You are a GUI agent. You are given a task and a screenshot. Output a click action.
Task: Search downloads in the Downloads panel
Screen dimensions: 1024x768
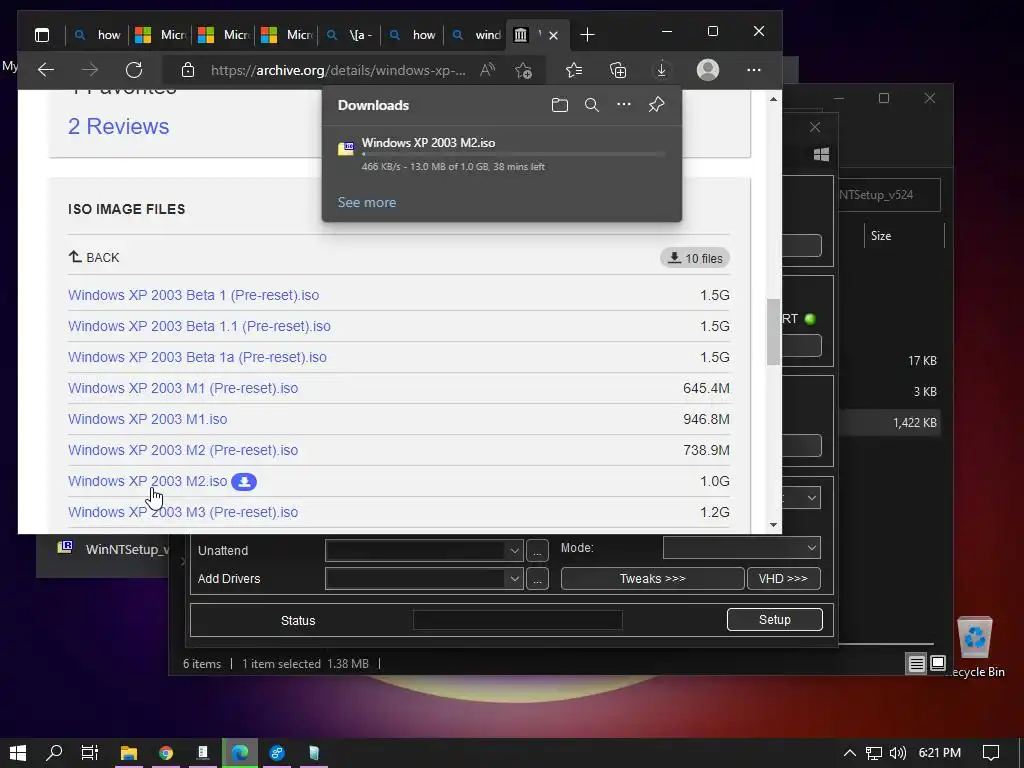click(592, 105)
